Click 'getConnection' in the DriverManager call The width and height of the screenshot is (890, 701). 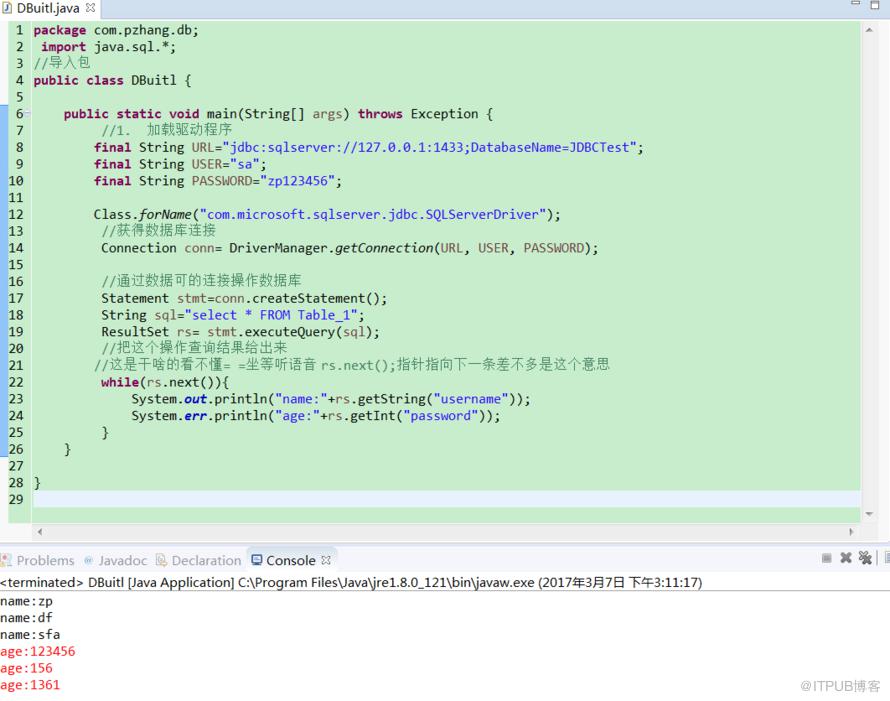(384, 248)
